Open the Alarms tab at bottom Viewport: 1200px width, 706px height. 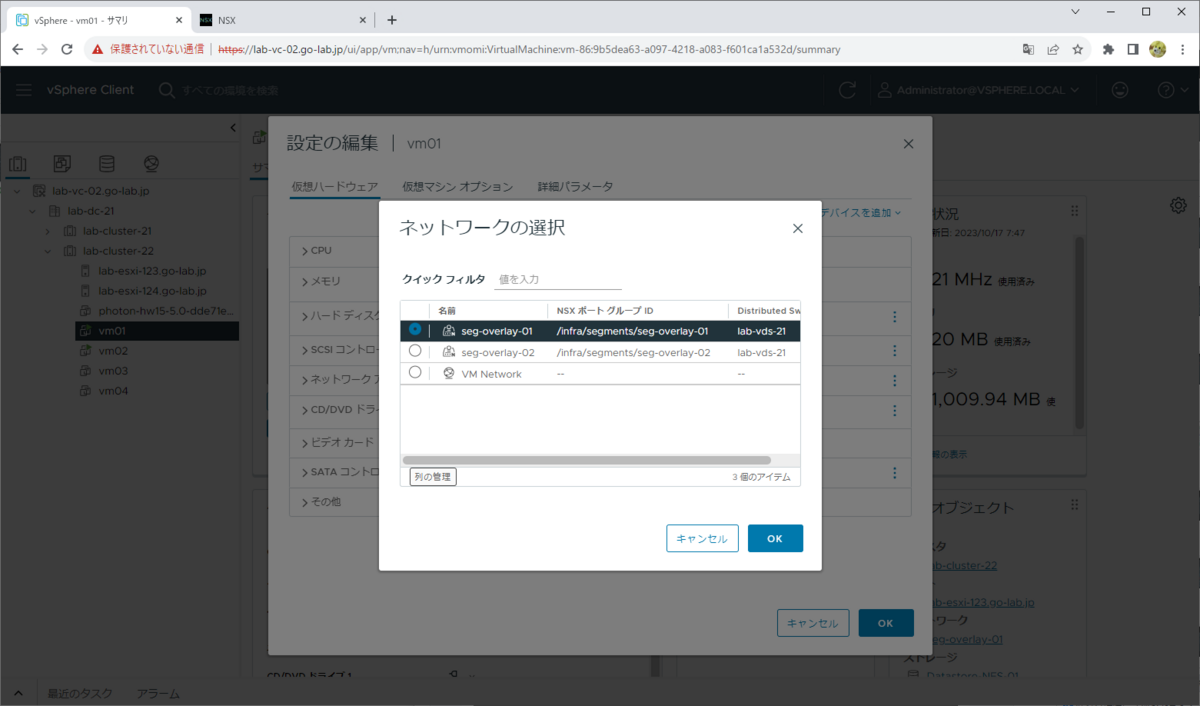coord(158,694)
